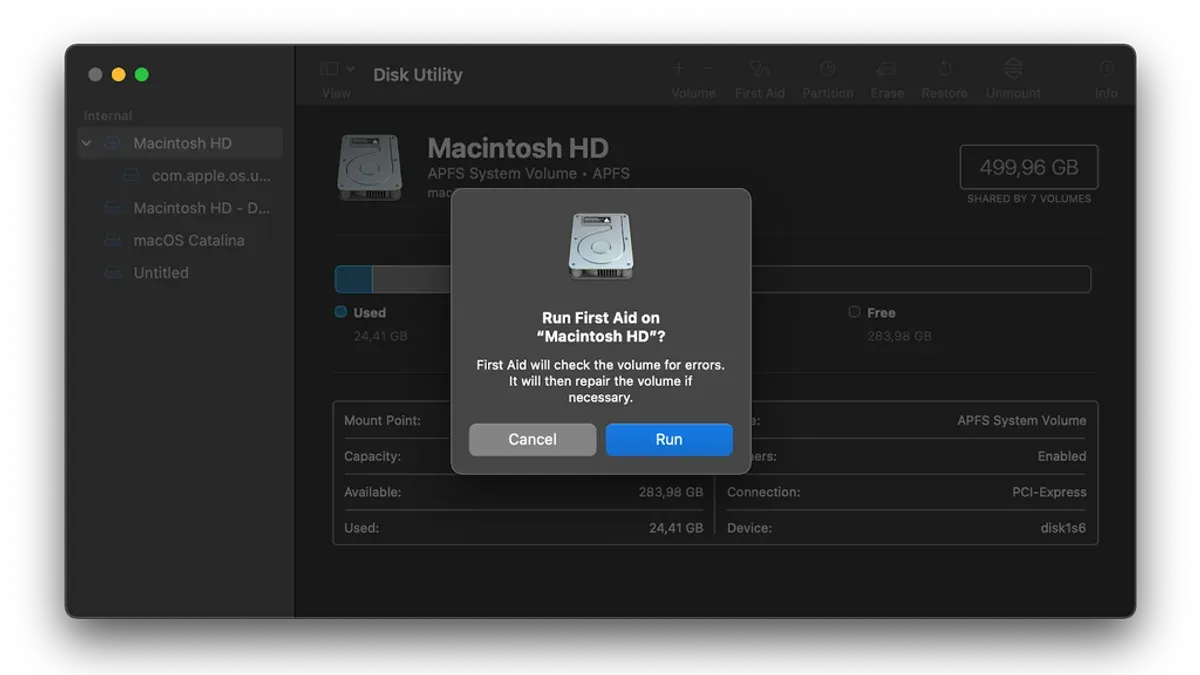Collapse the Macintosh HD sidebar tree

click(x=87, y=143)
